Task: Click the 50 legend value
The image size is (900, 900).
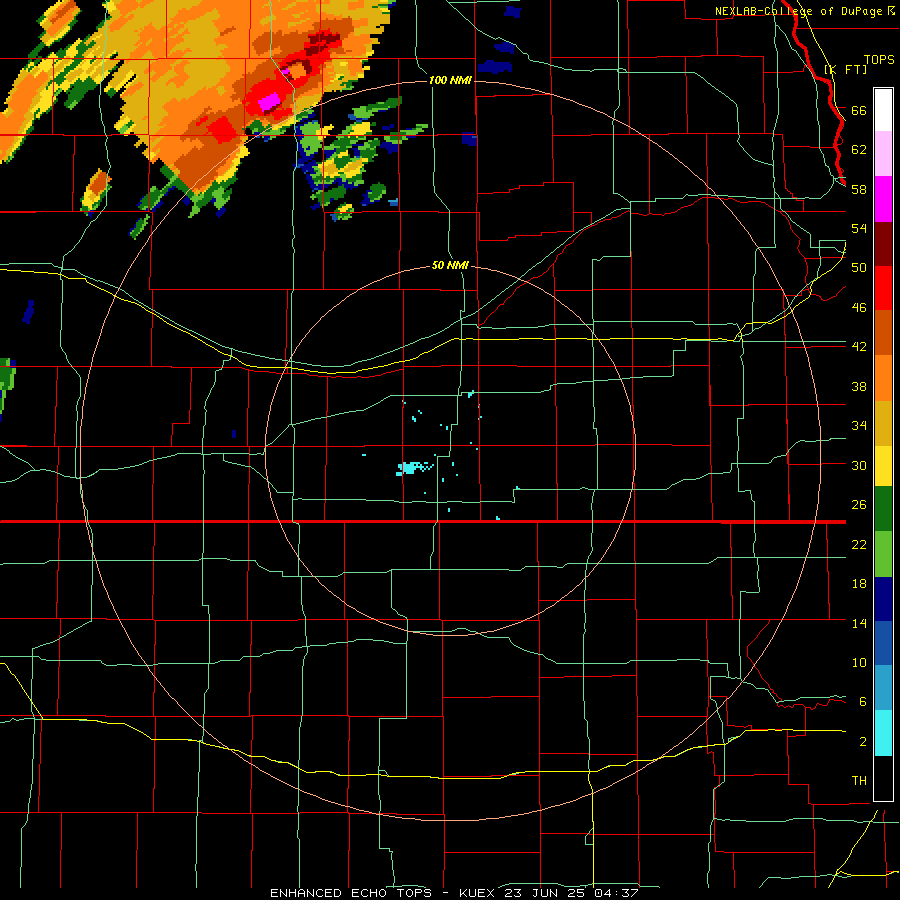Action: (859, 268)
